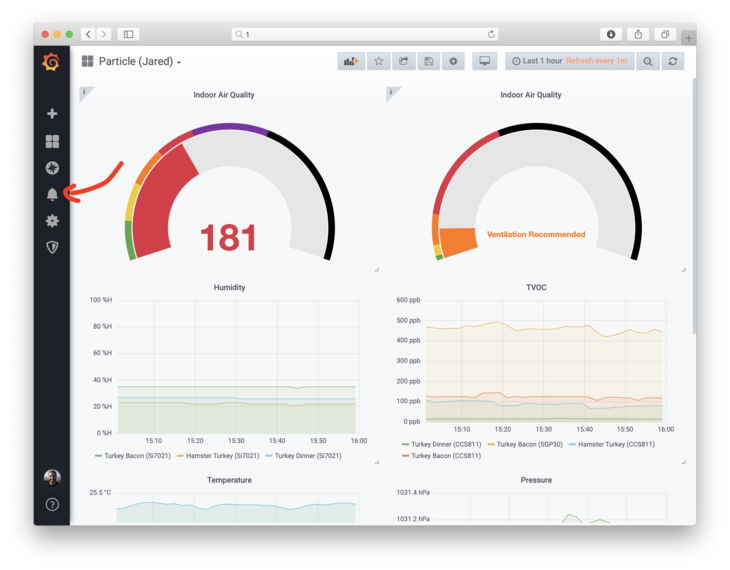Open the Explore compass icon
The image size is (730, 570).
[x=52, y=168]
